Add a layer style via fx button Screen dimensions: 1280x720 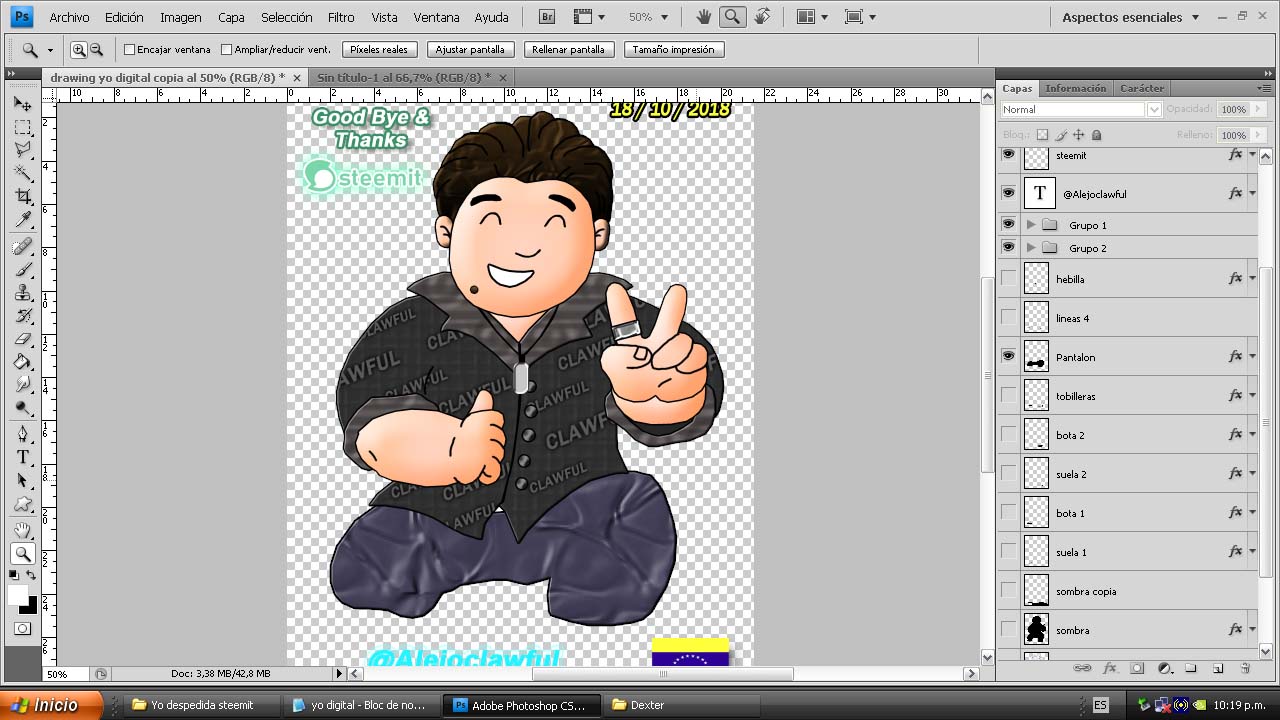1109,668
